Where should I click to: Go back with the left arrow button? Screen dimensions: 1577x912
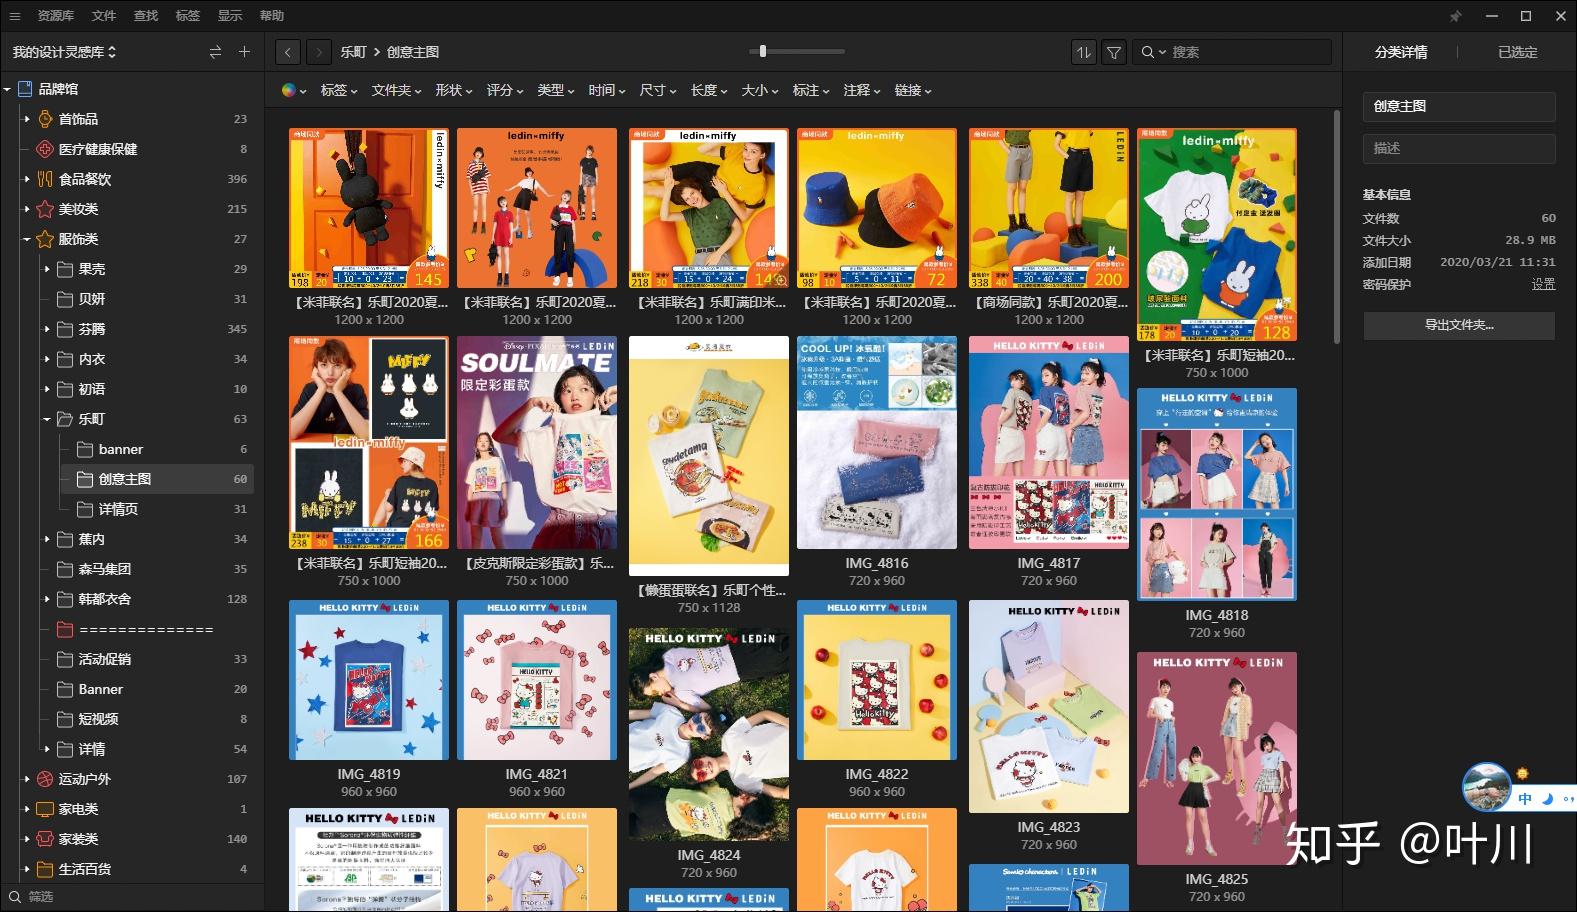point(288,52)
